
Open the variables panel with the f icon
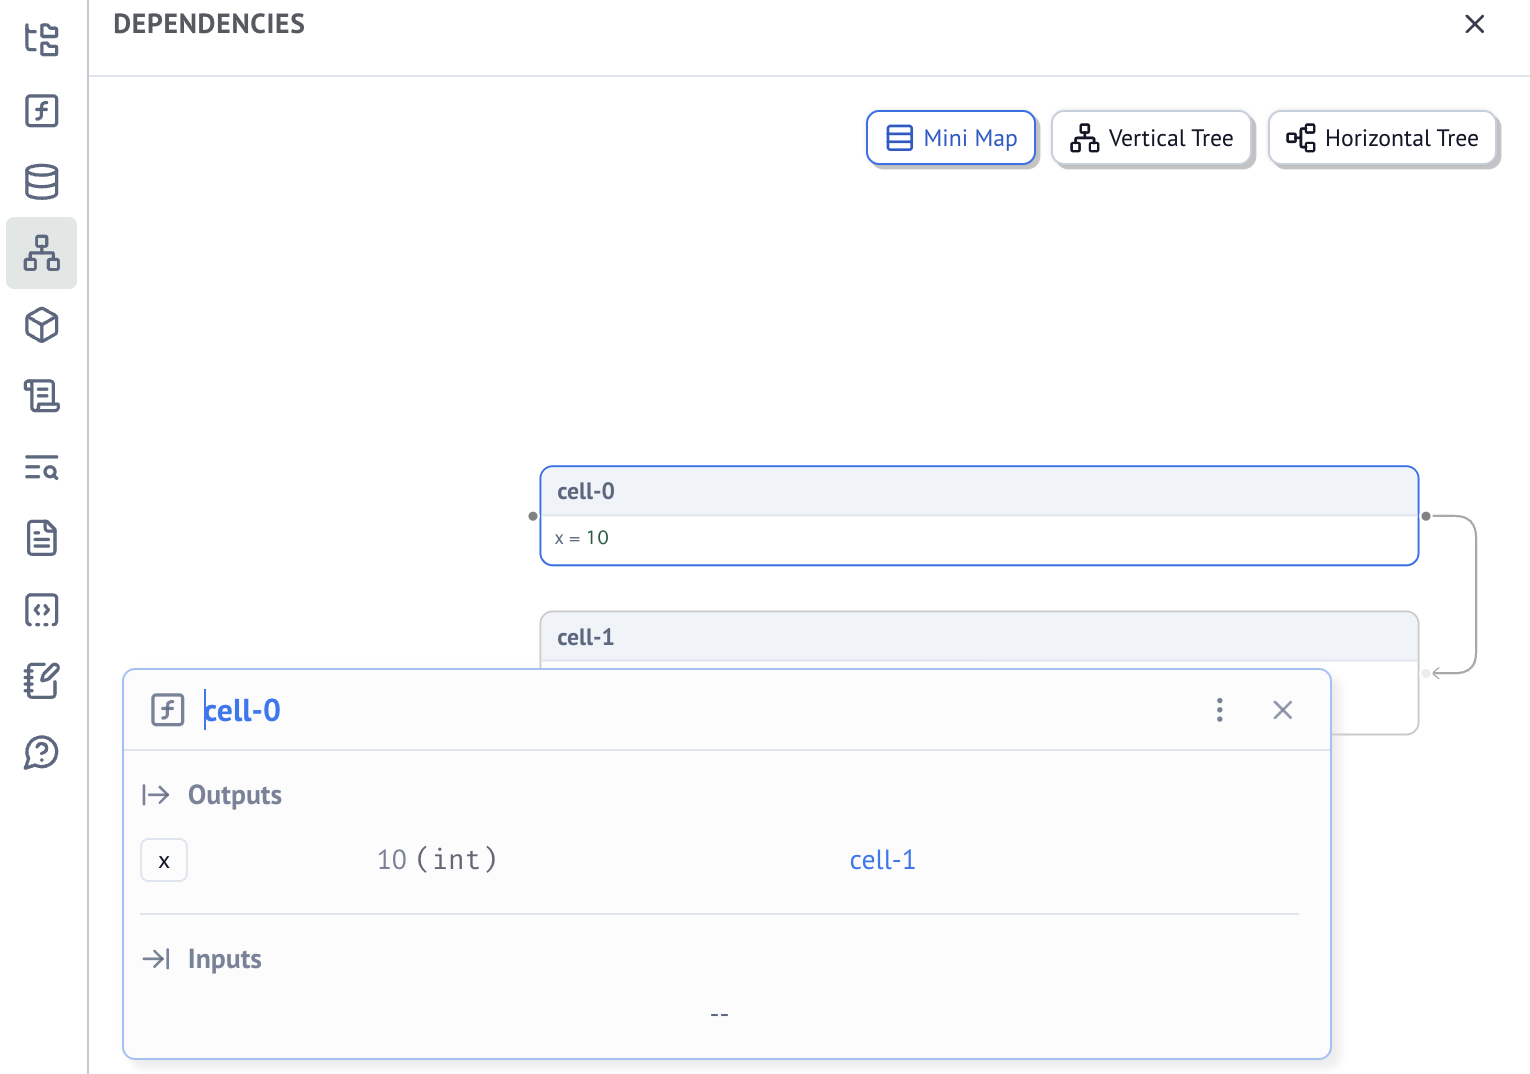pos(41,112)
